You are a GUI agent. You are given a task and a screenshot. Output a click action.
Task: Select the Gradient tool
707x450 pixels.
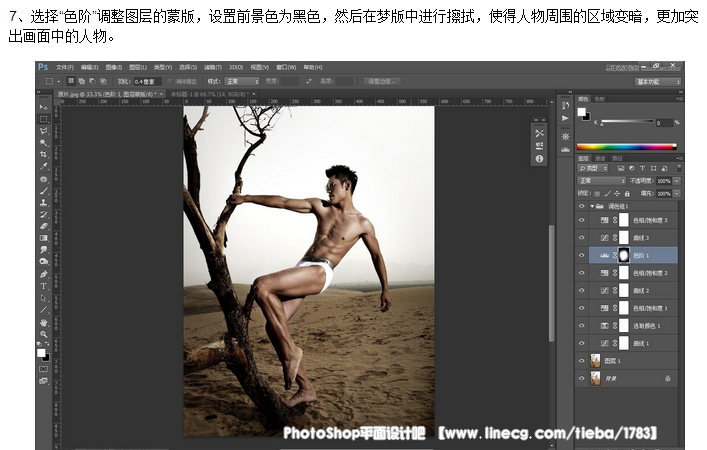(43, 238)
